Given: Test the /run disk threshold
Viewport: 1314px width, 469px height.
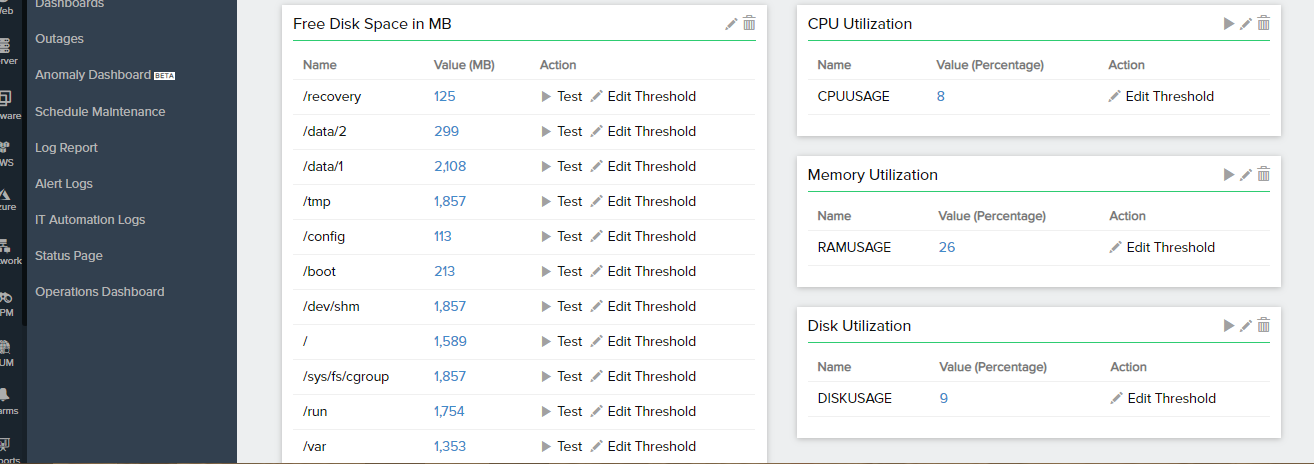Looking at the screenshot, I should tap(562, 412).
